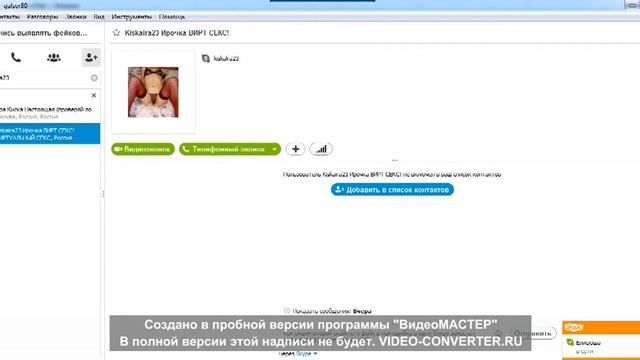Open the Контакты menu

(x=9, y=17)
